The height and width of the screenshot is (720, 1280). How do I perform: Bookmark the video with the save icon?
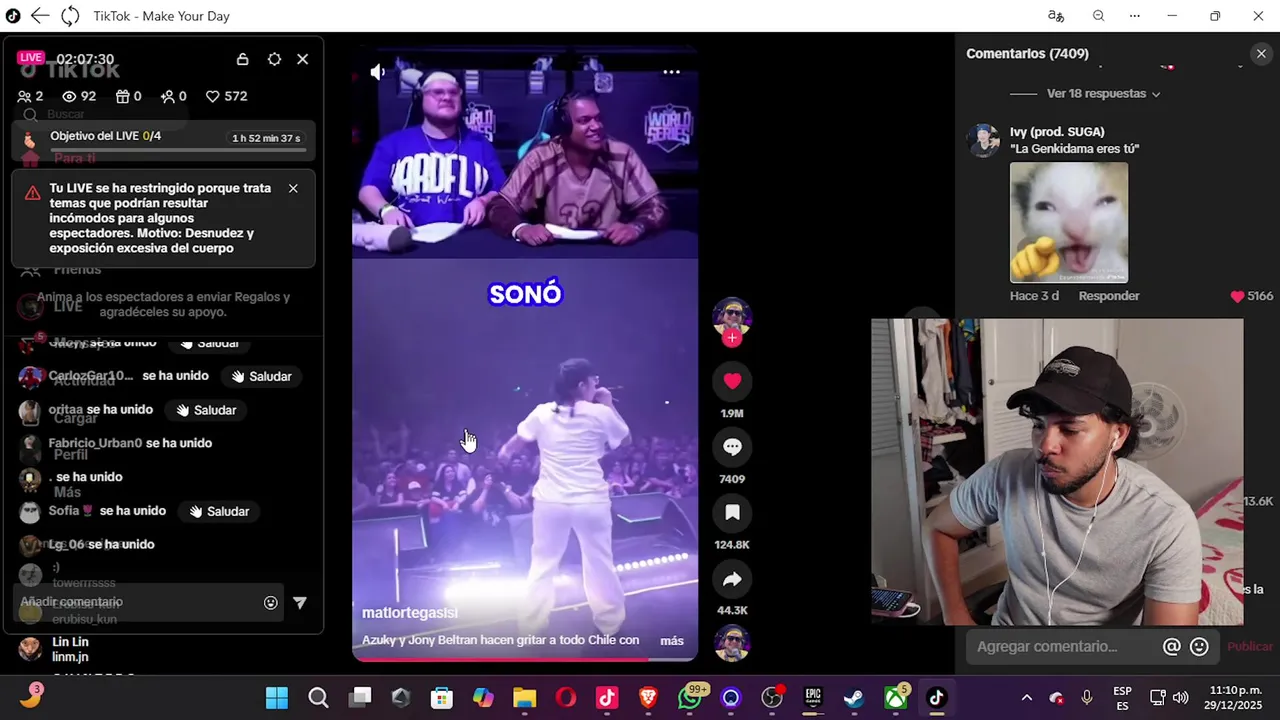[732, 513]
